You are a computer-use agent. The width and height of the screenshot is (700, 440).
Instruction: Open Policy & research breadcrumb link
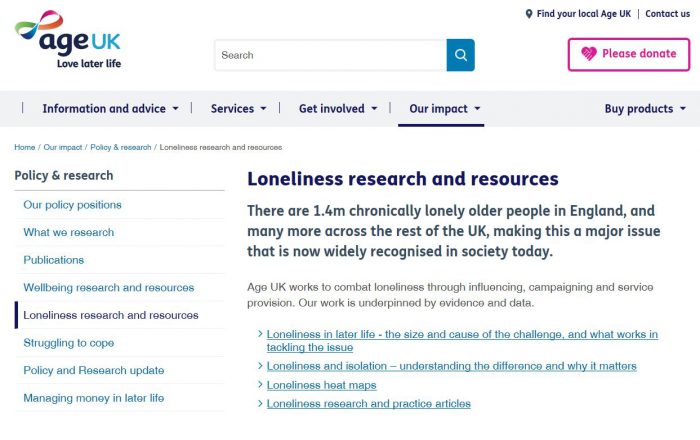(121, 147)
